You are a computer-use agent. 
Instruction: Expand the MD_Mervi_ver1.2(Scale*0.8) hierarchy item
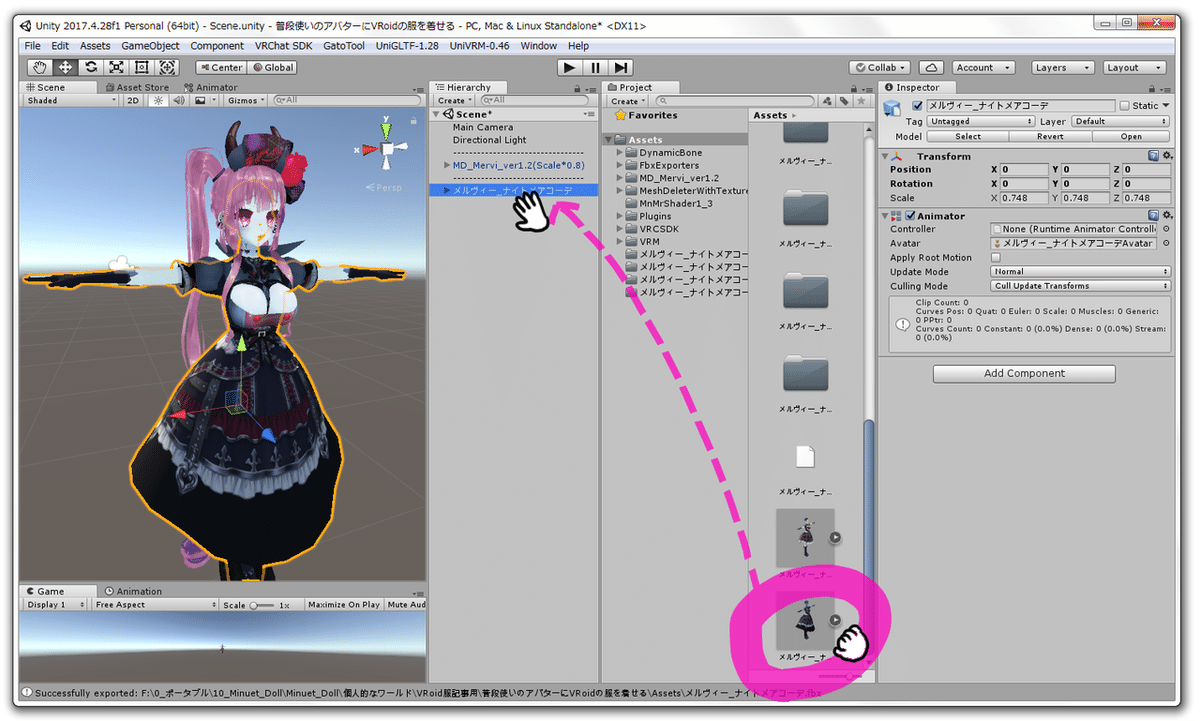tap(446, 165)
